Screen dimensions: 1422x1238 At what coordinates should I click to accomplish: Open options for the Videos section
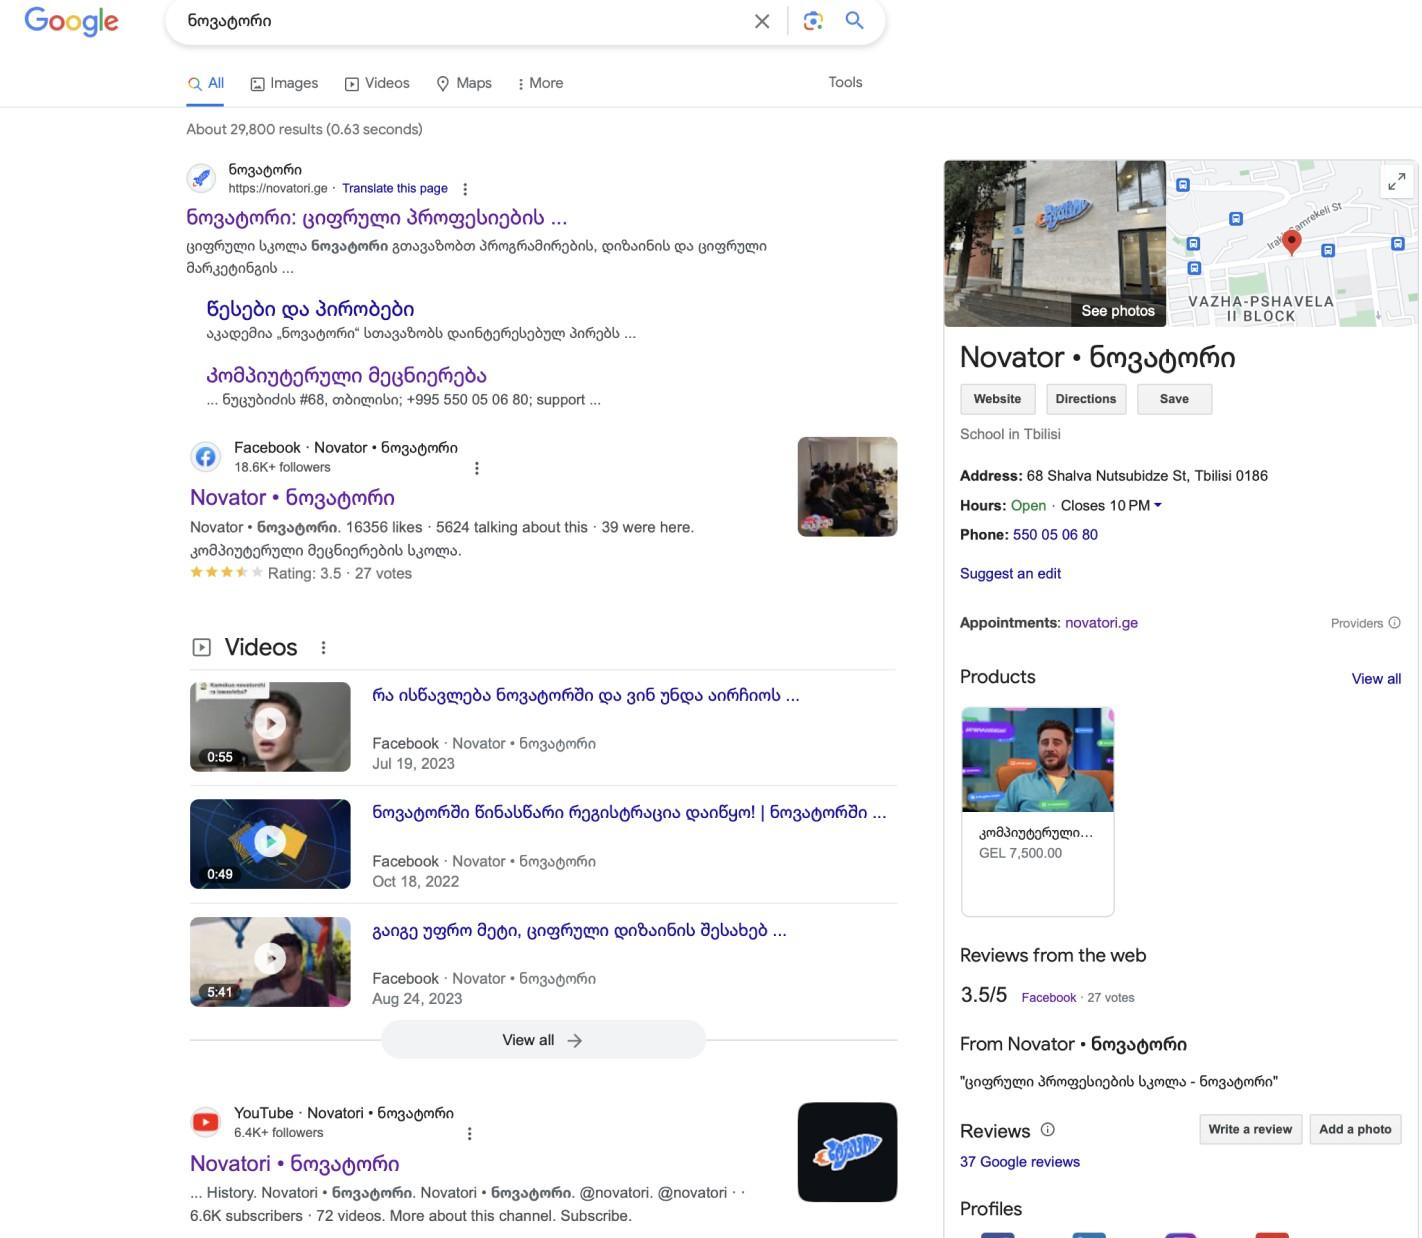323,648
